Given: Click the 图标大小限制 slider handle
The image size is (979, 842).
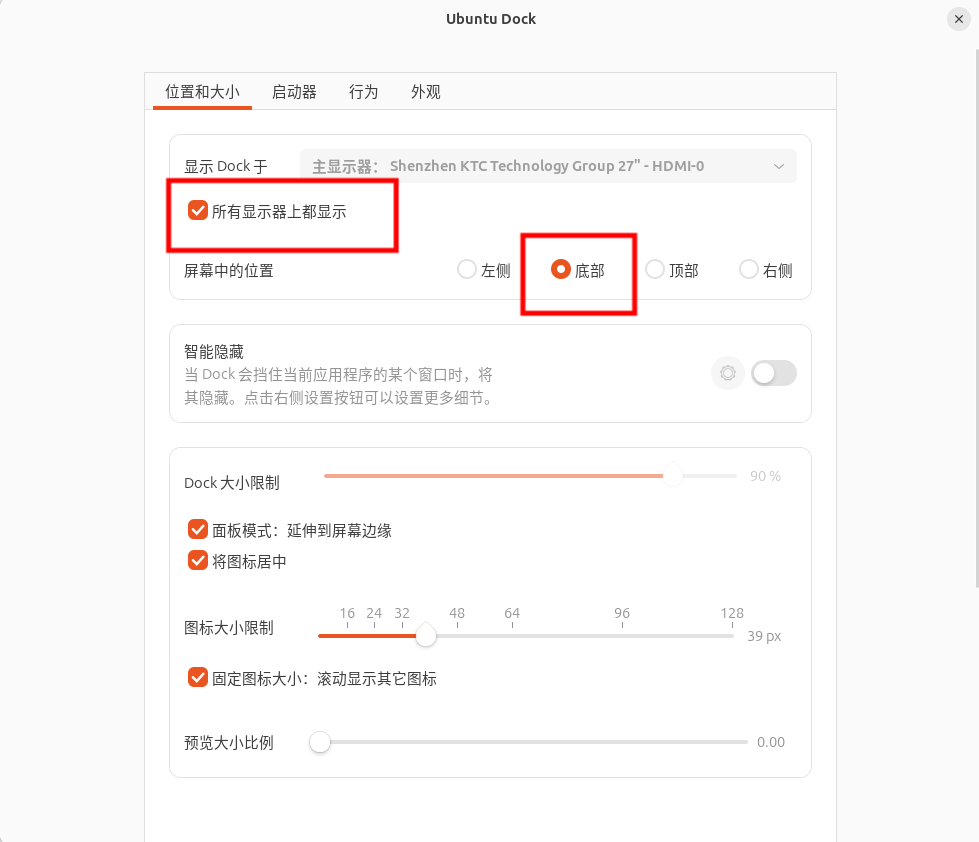Looking at the screenshot, I should (426, 635).
